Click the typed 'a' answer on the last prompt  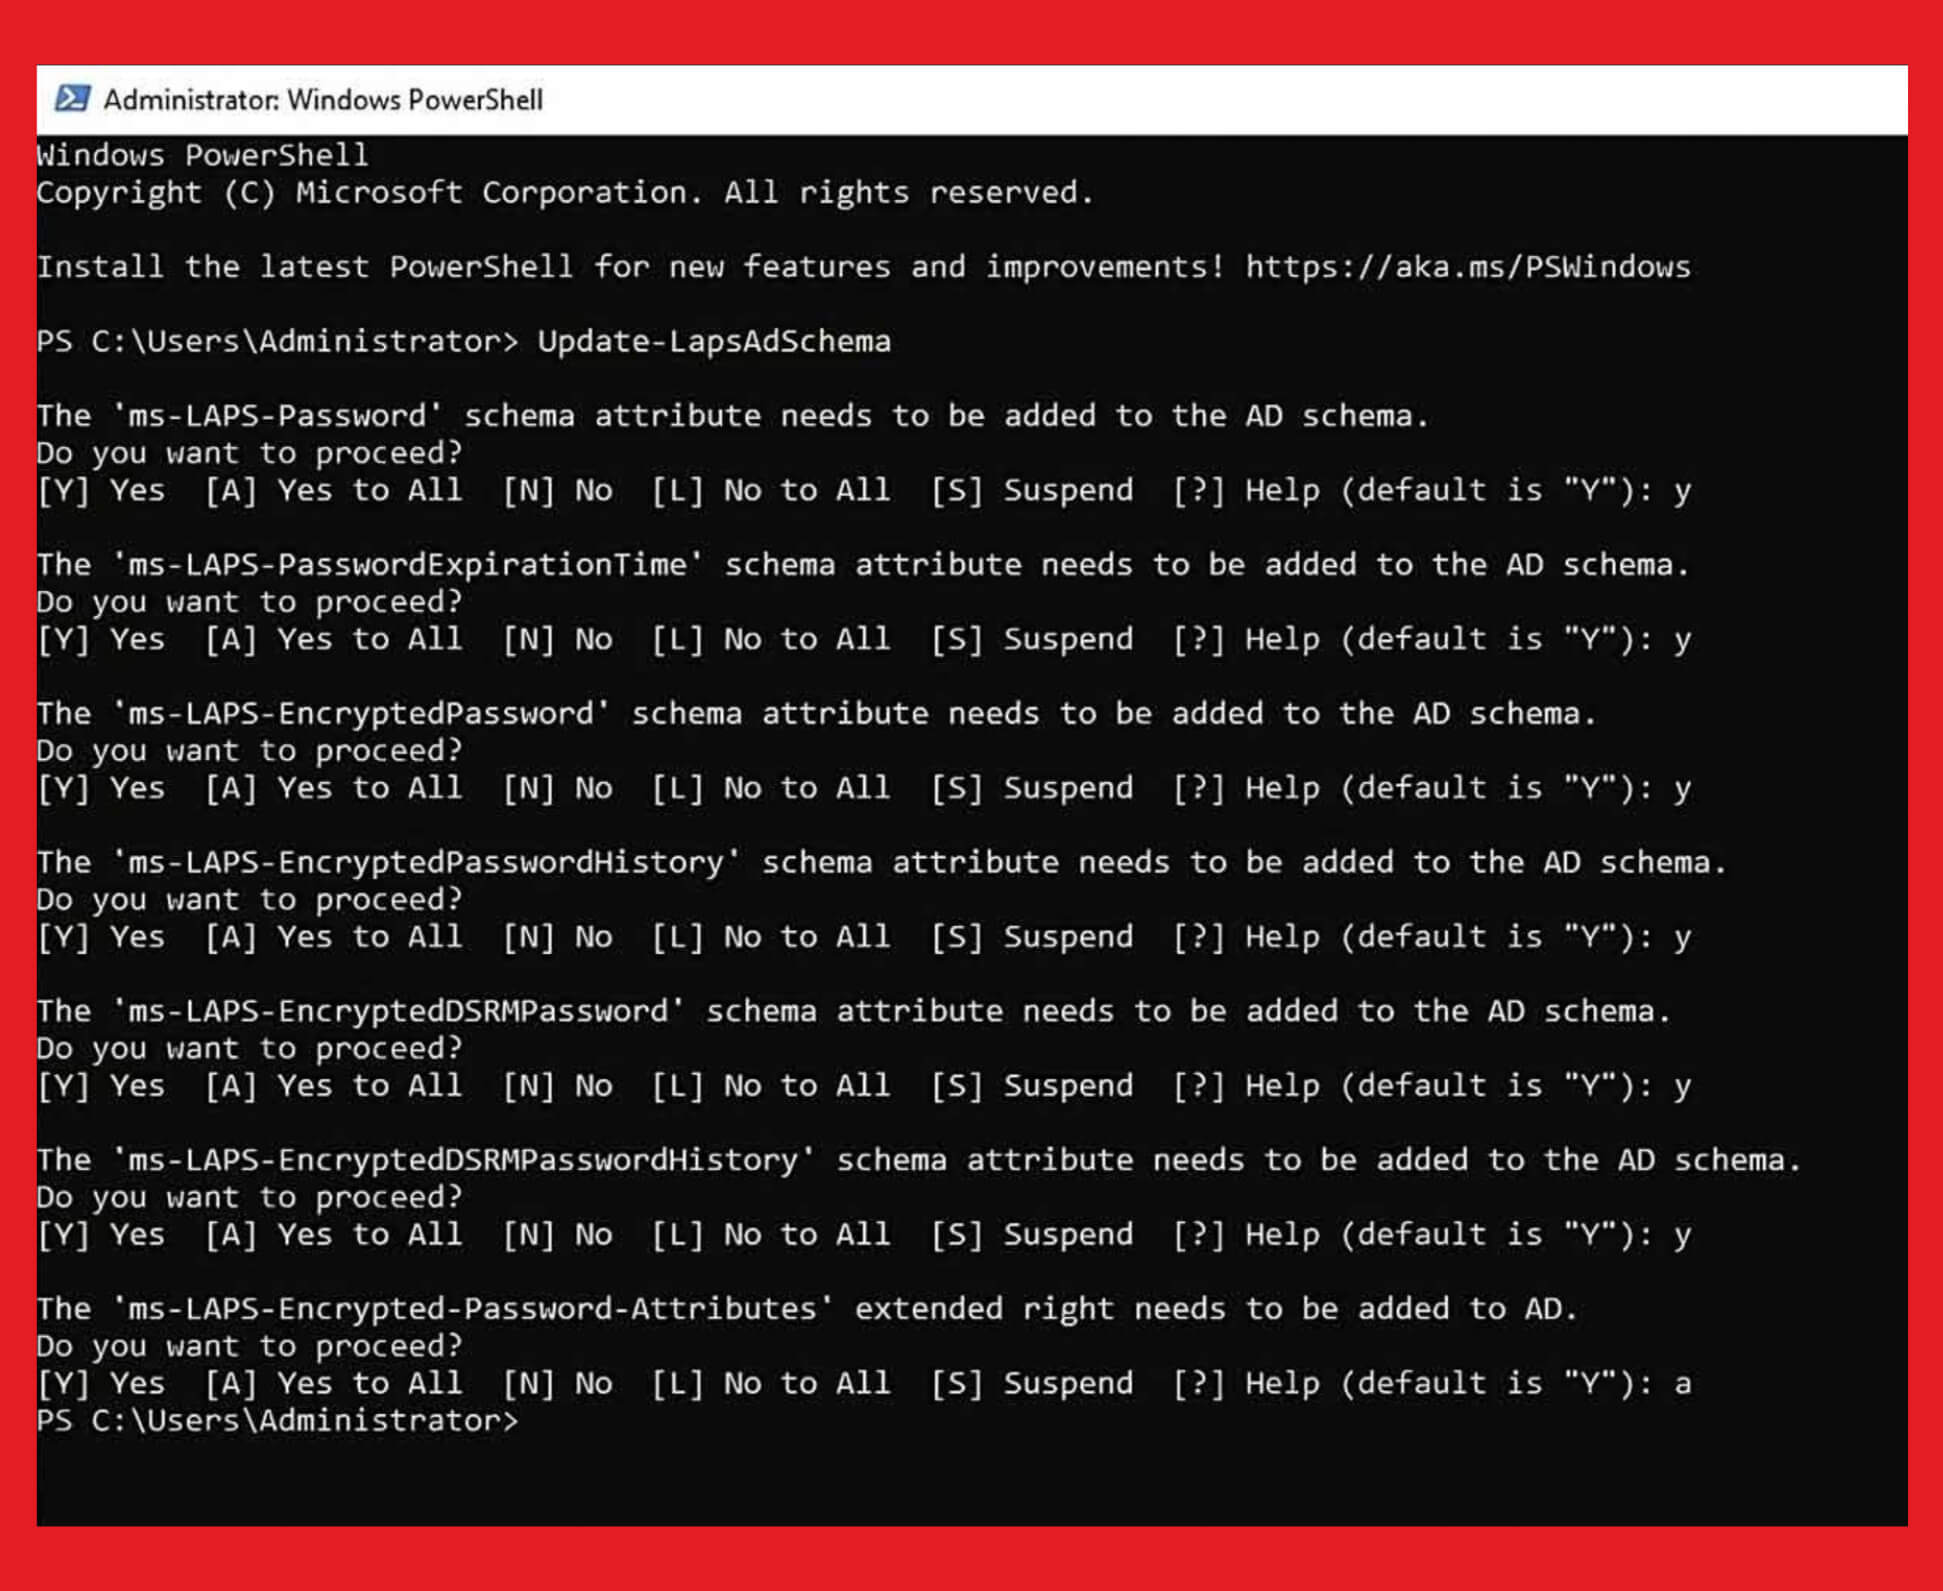[1682, 1384]
